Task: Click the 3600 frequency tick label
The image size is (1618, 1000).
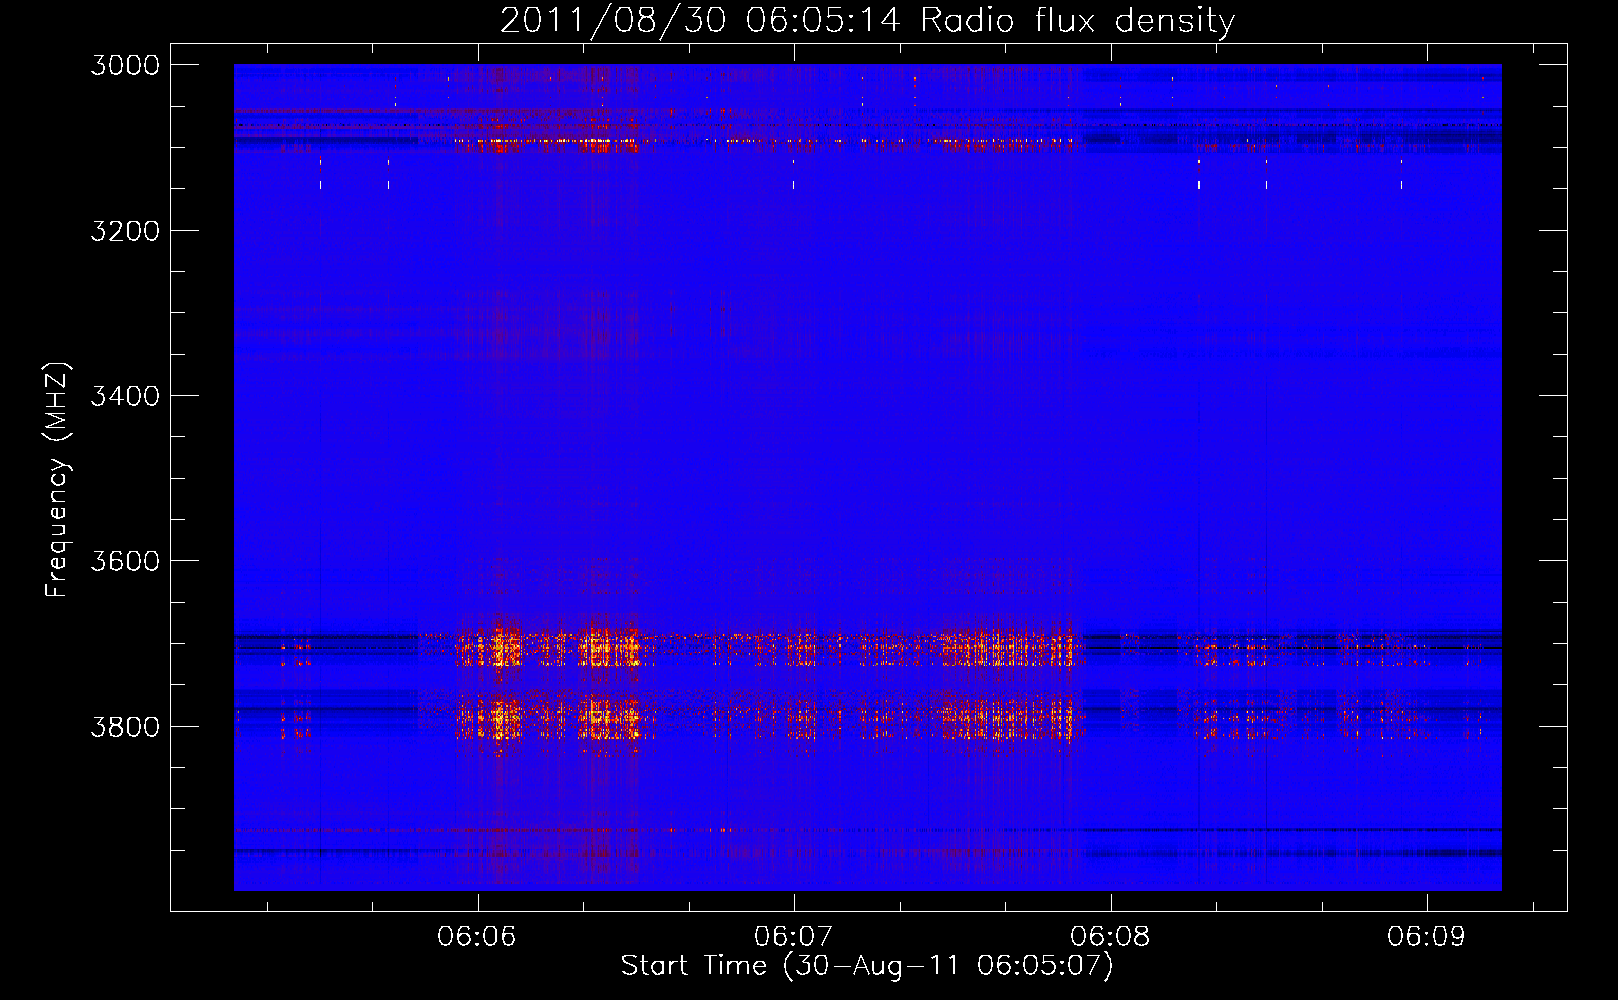Action: (125, 561)
